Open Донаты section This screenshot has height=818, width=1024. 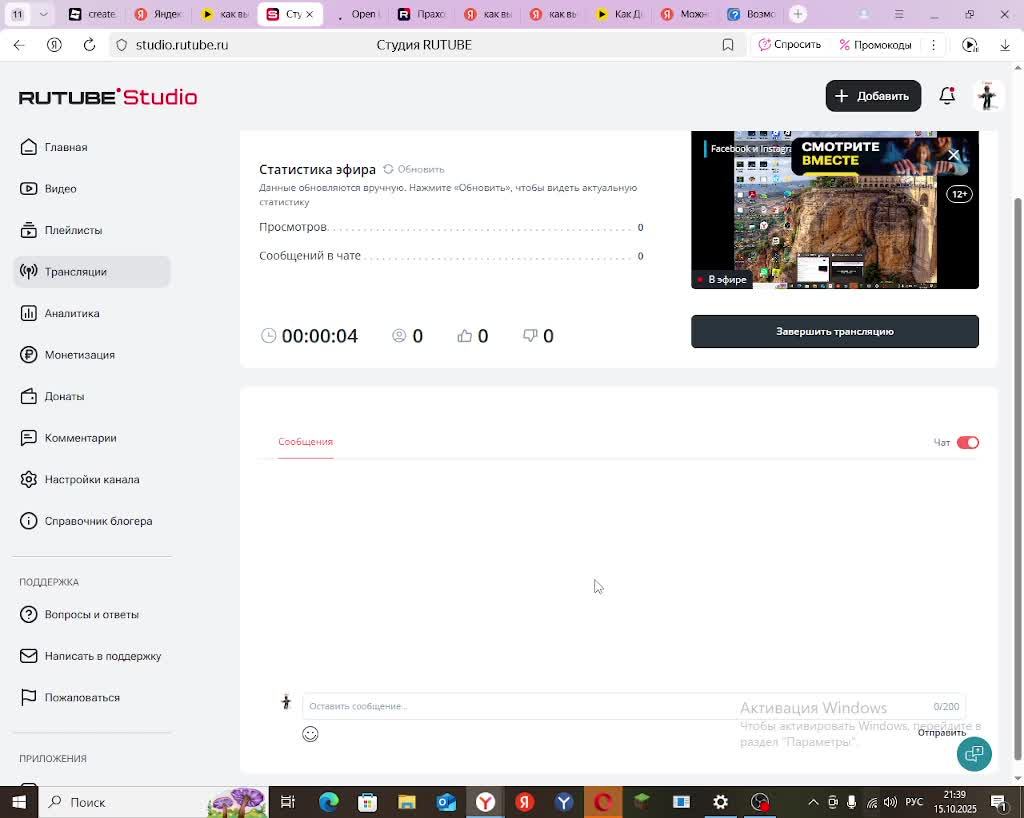click(x=52, y=396)
